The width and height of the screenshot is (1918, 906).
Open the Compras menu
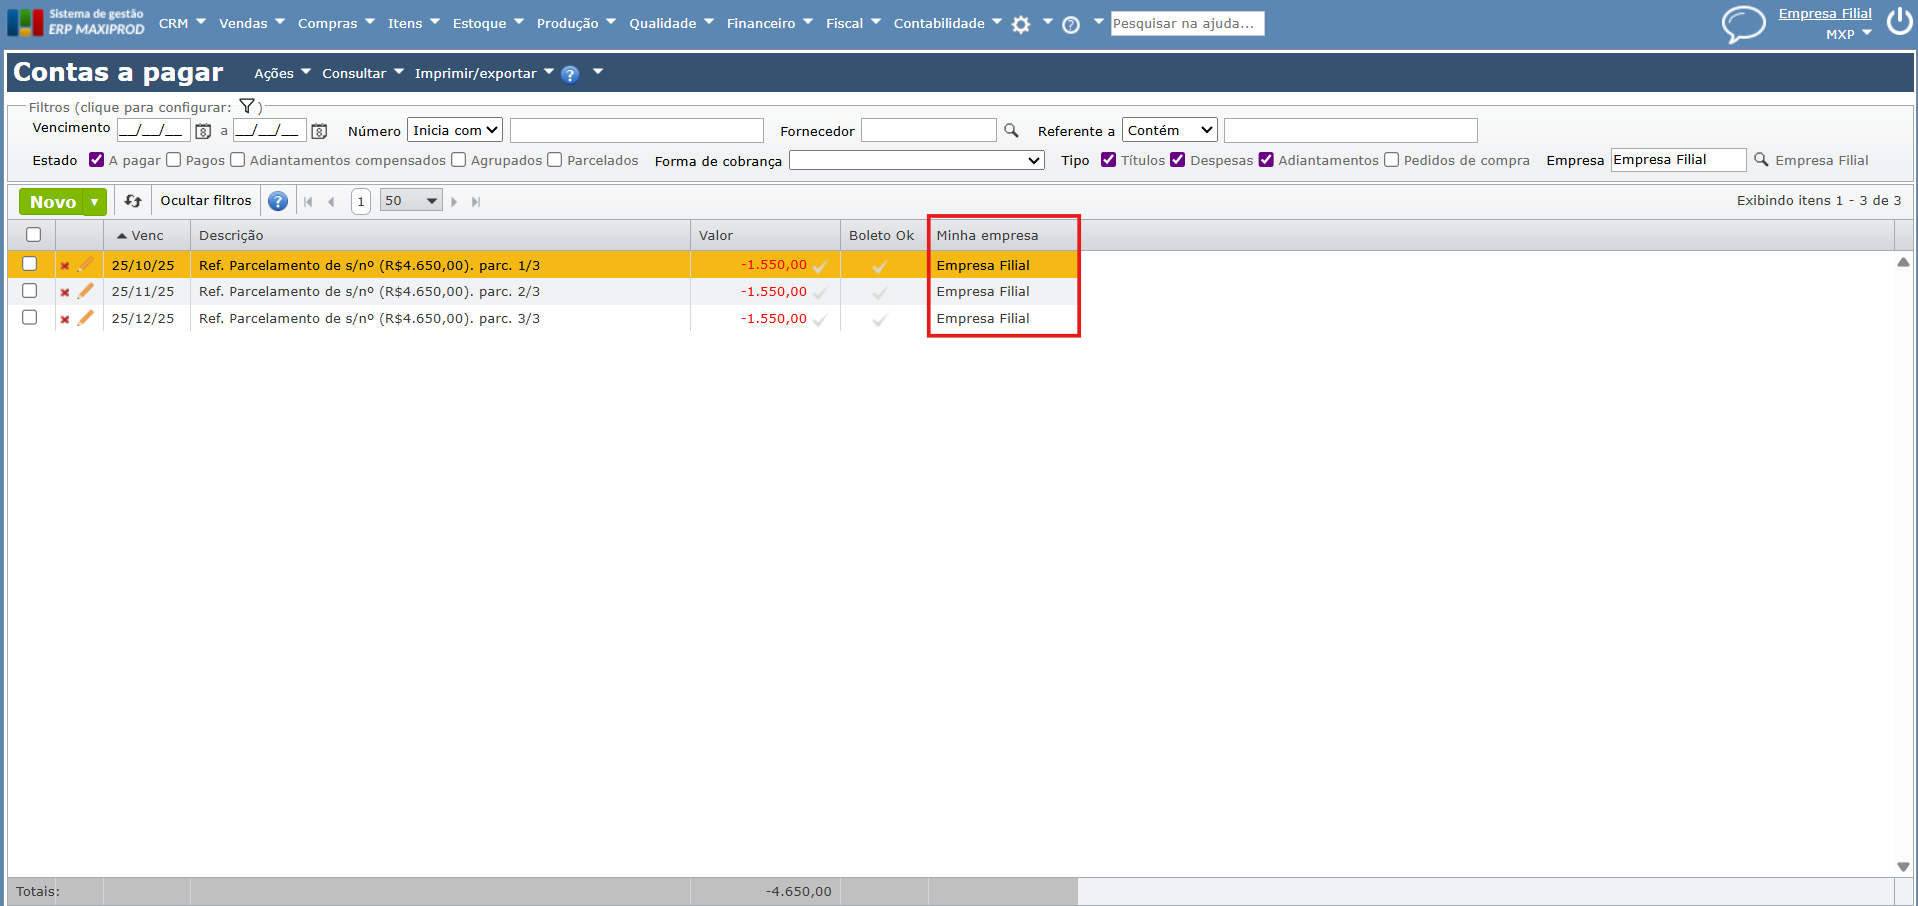pos(336,24)
